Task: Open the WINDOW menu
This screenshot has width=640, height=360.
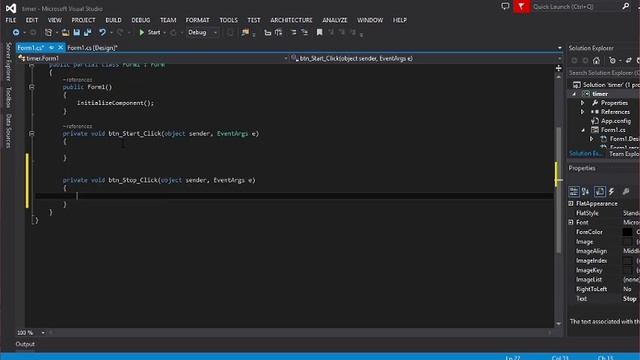Action: pos(370,20)
